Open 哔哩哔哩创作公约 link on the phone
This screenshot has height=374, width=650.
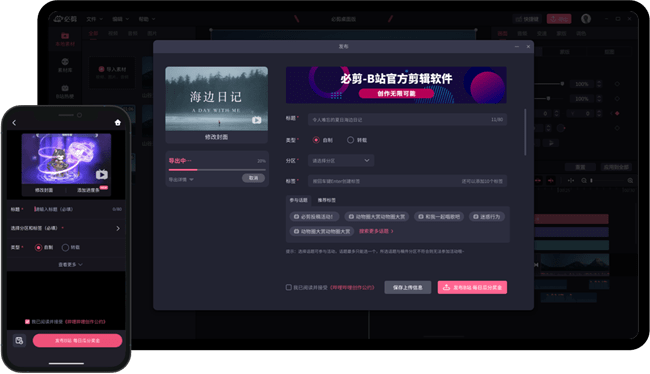coord(85,322)
